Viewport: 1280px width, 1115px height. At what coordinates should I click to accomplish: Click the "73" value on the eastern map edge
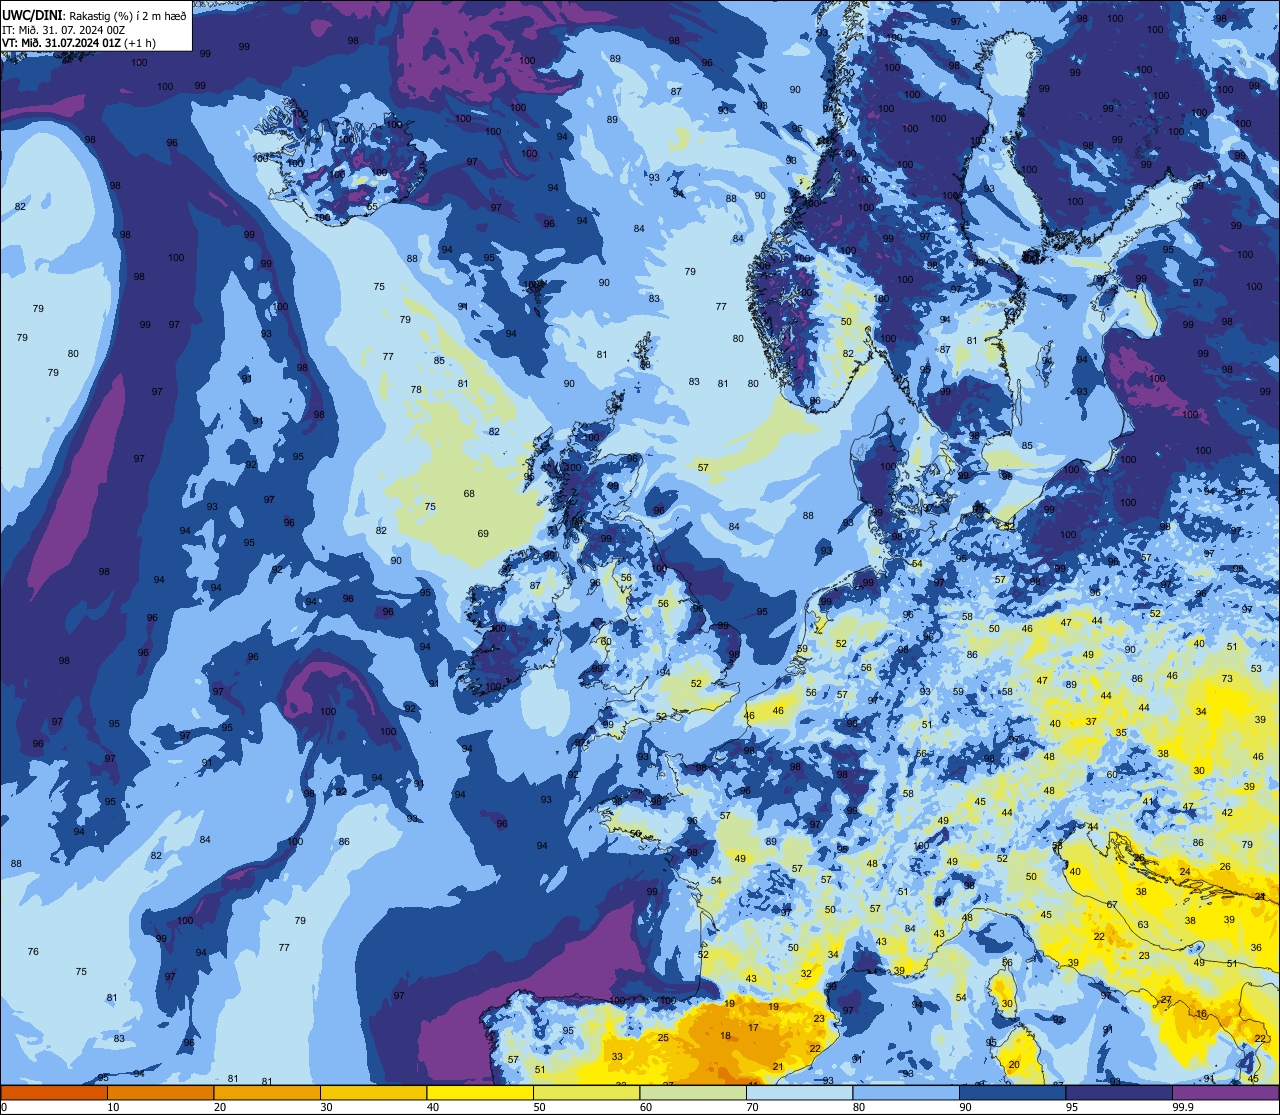(x=1227, y=679)
